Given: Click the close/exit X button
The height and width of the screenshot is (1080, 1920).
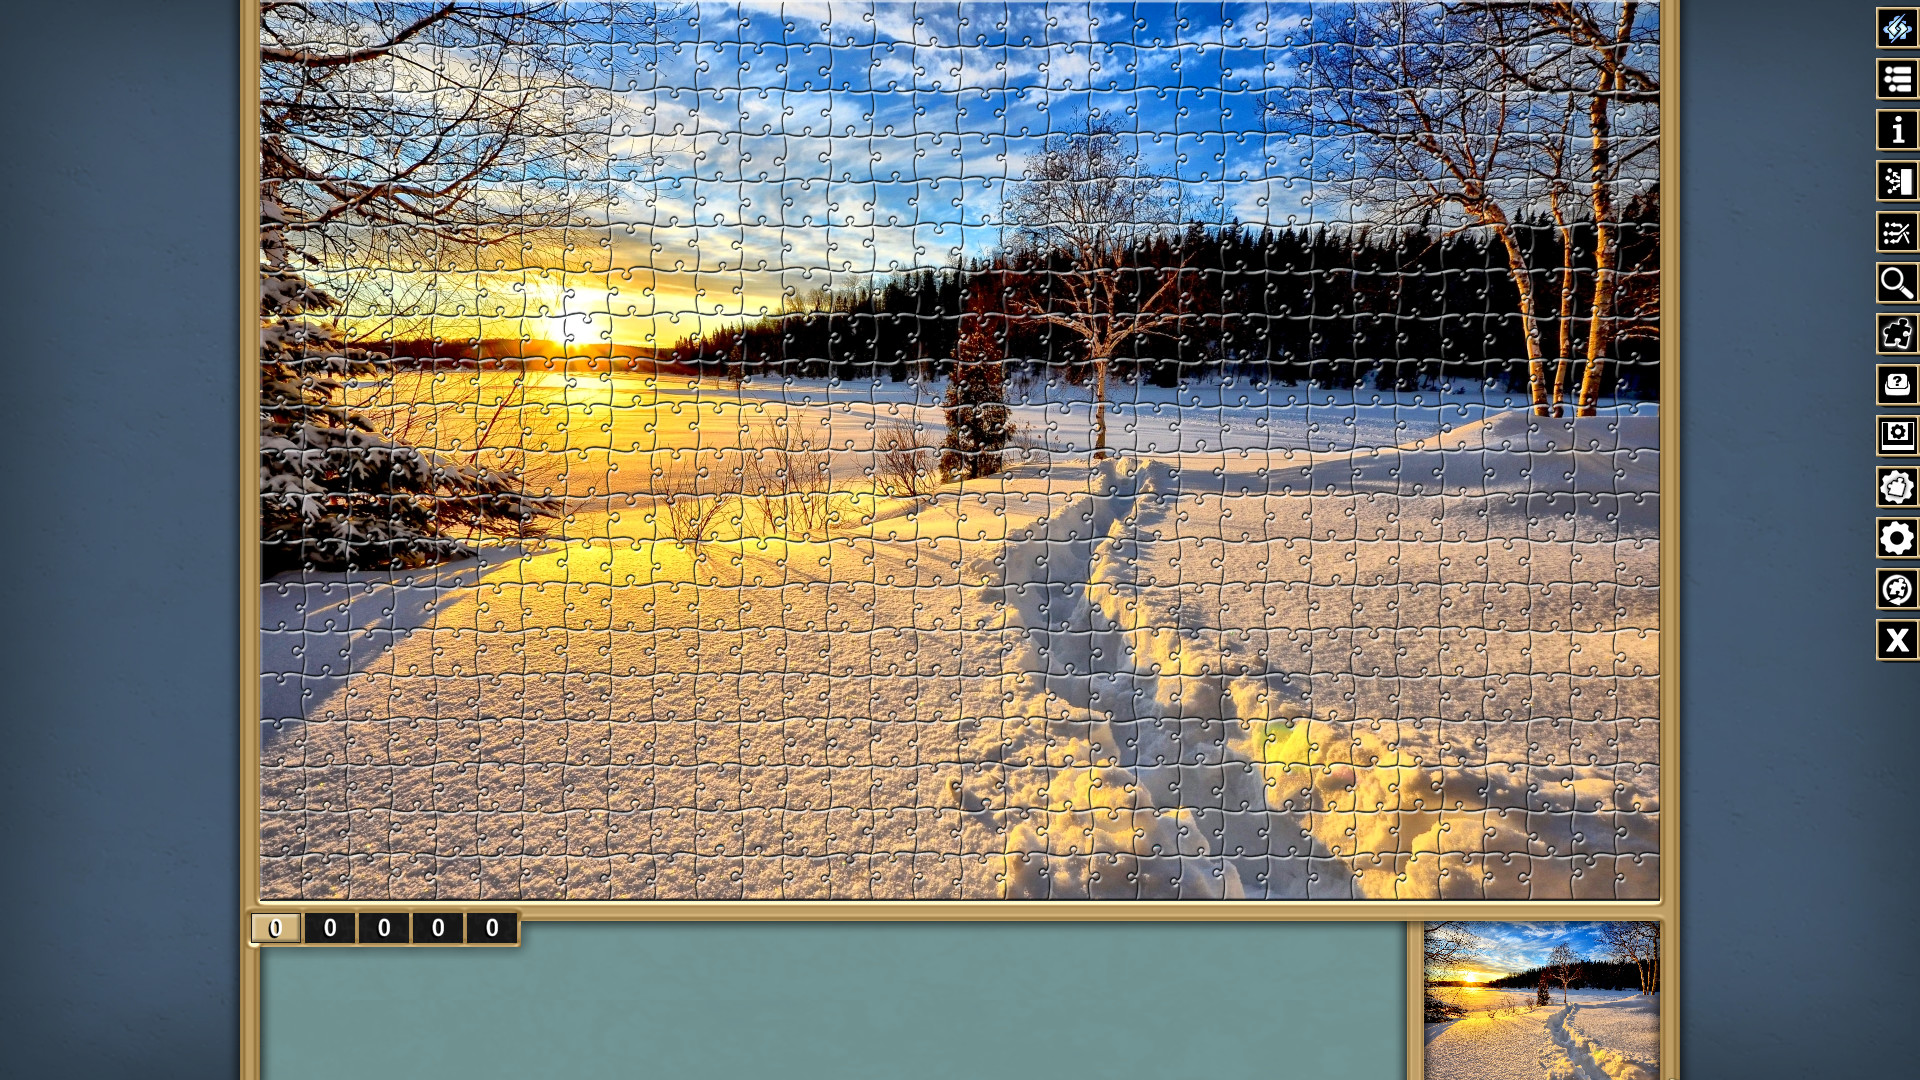Looking at the screenshot, I should pyautogui.click(x=1896, y=641).
